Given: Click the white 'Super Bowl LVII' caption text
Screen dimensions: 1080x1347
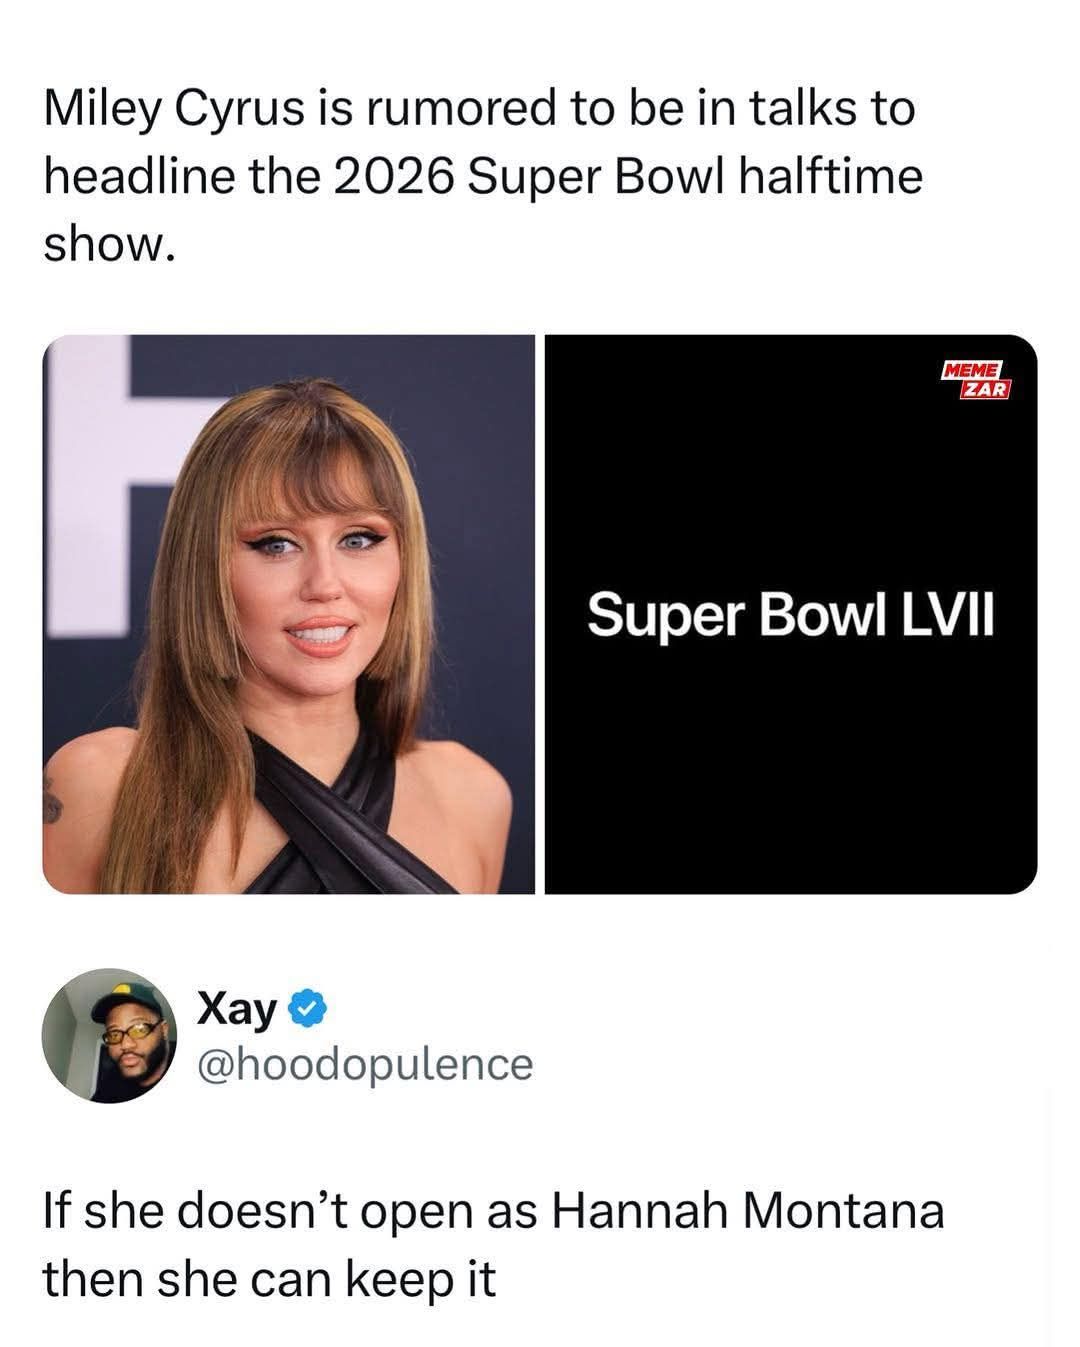Looking at the screenshot, I should coord(790,614).
